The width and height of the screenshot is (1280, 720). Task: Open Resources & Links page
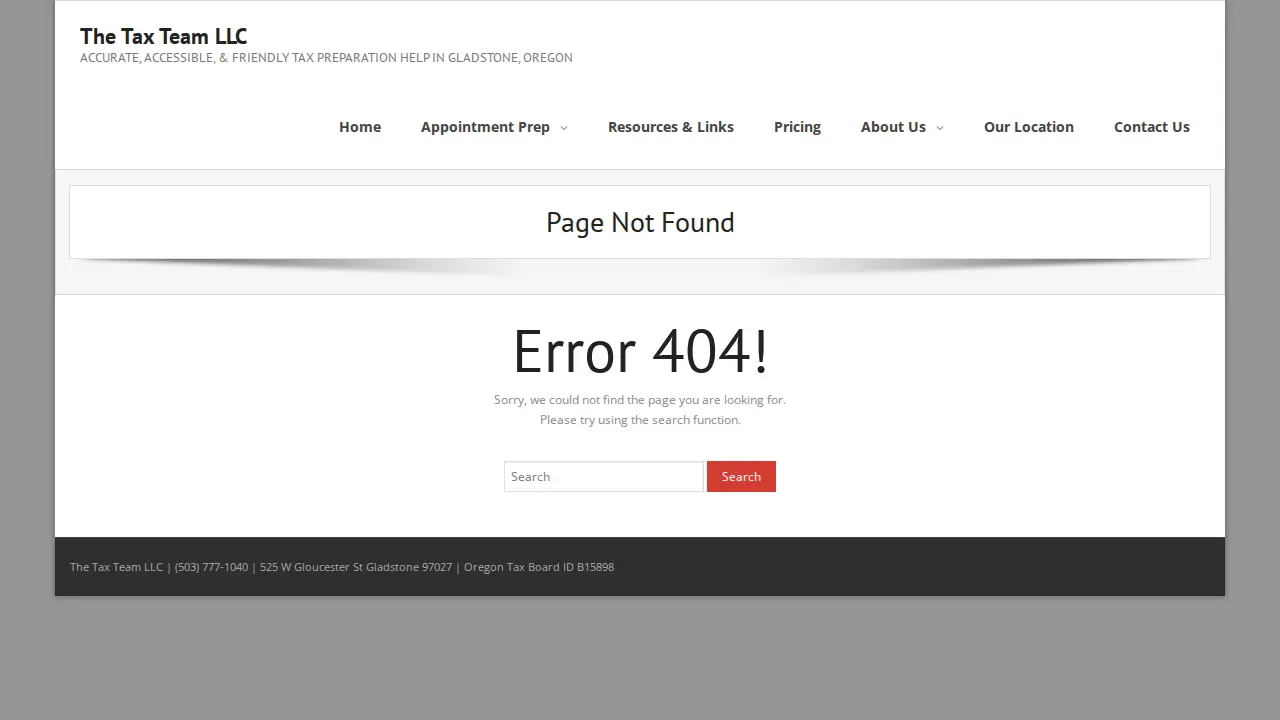point(671,127)
